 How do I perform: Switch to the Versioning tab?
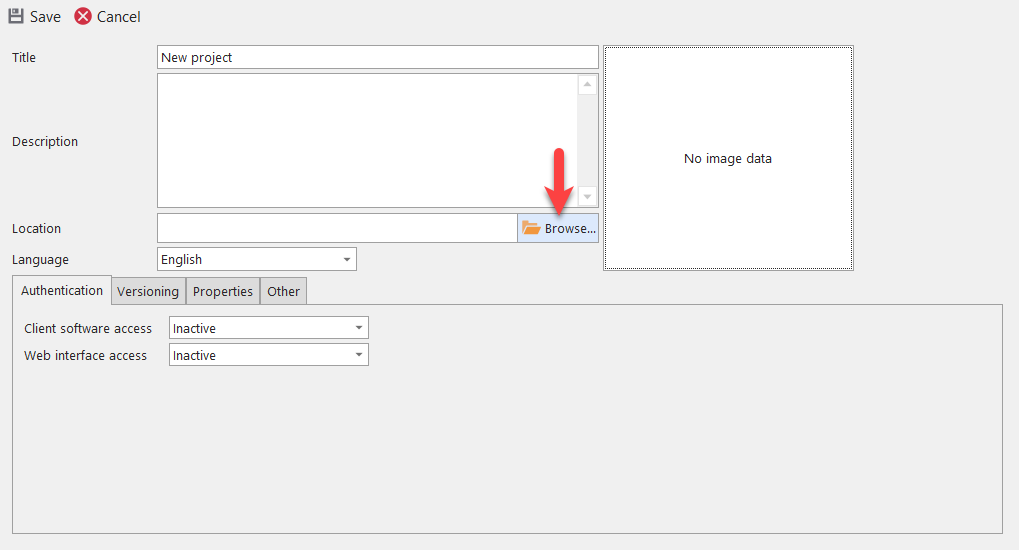tap(148, 291)
